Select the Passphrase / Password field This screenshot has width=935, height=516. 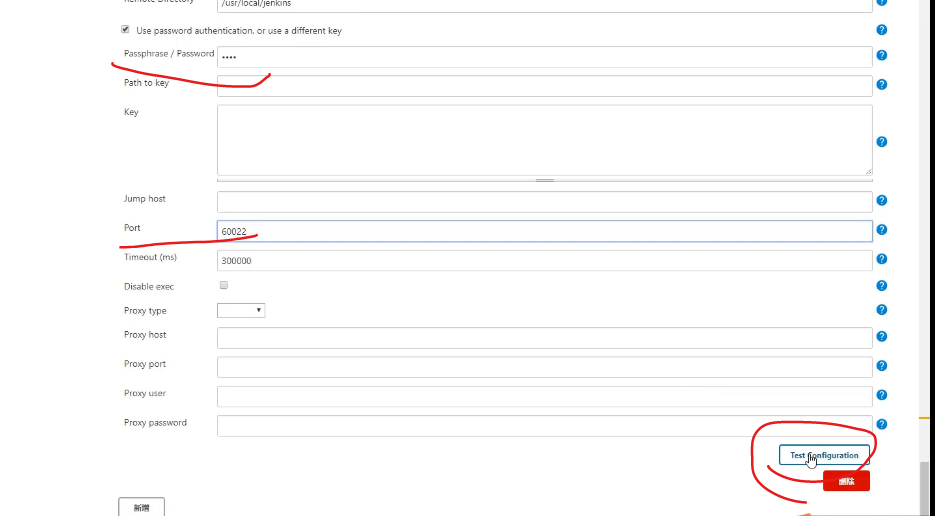(544, 57)
